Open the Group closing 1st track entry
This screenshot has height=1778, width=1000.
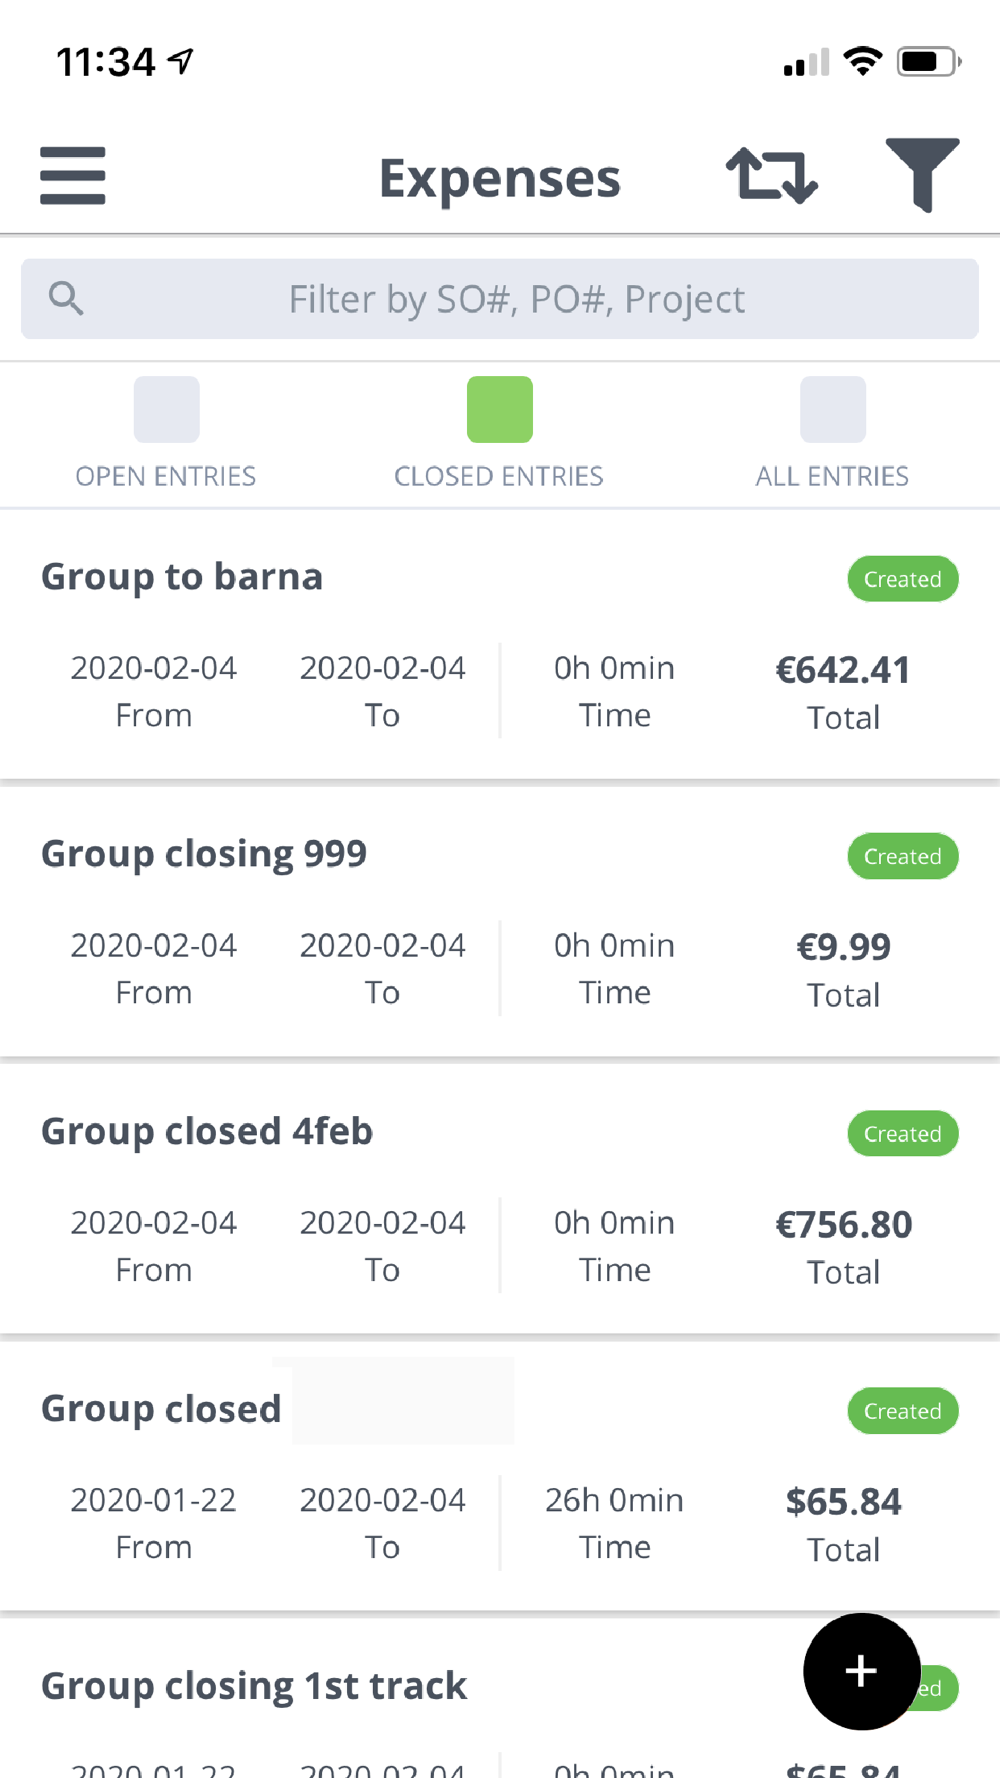[x=254, y=1686]
